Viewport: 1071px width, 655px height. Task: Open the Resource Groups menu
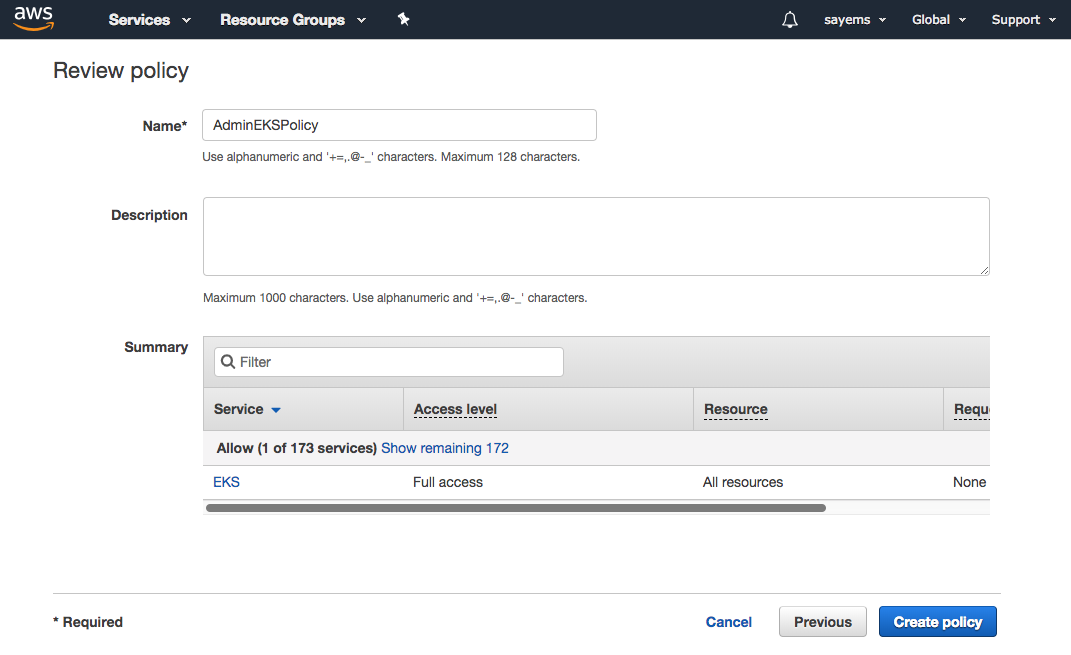tap(293, 20)
